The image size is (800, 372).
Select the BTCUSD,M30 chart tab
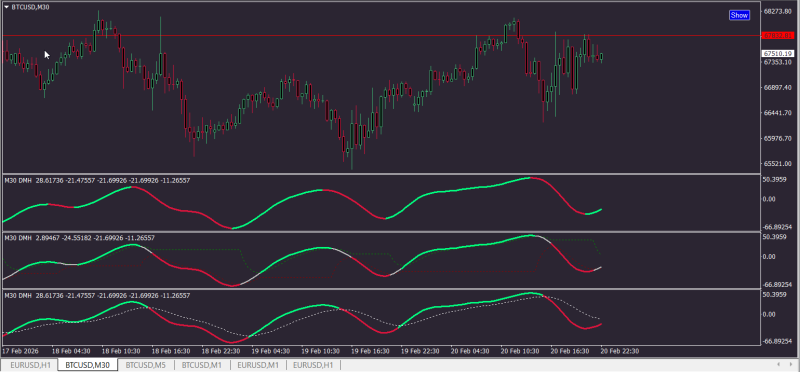coord(88,365)
